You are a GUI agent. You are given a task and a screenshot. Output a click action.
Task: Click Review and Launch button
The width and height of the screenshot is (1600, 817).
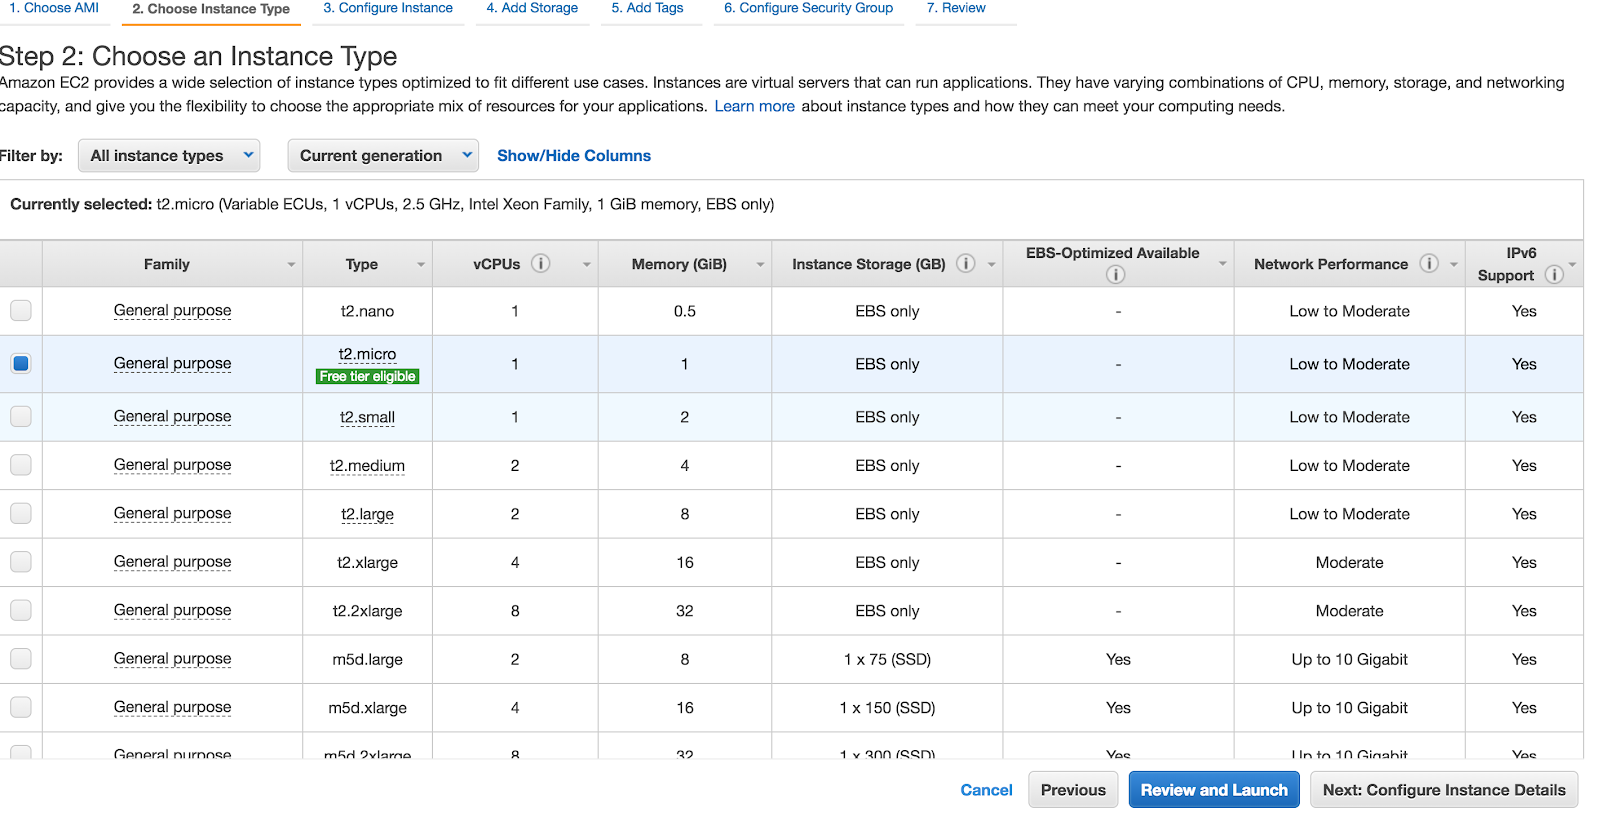[x=1214, y=790]
